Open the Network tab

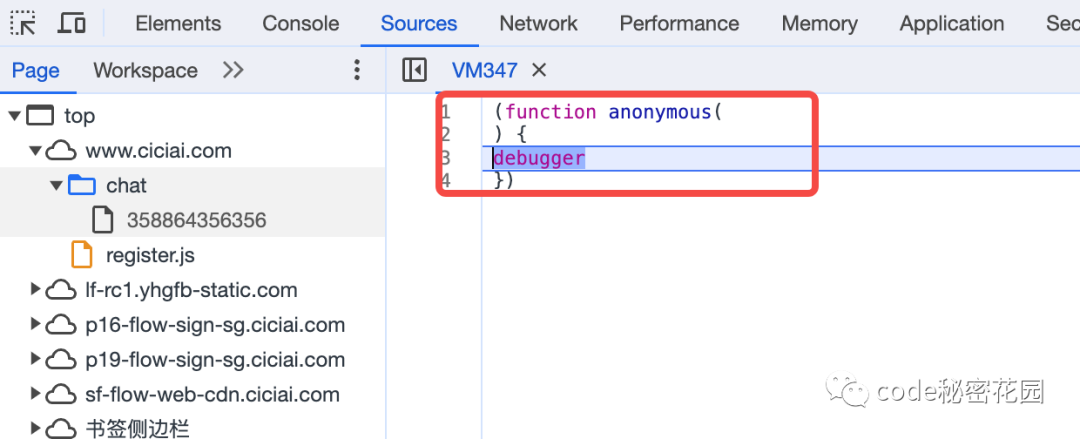tap(539, 23)
